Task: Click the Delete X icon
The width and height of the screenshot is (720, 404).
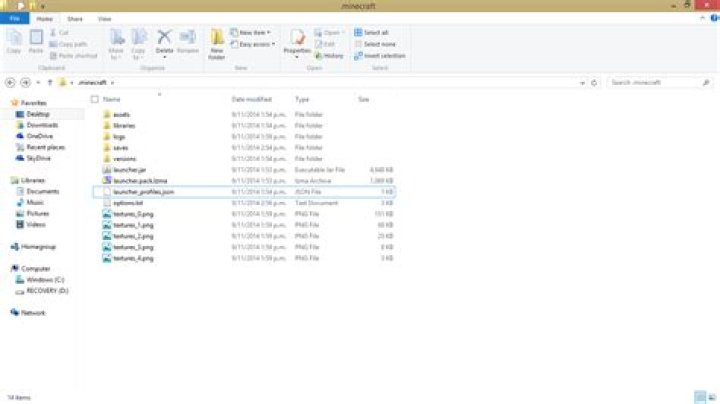Action: pos(164,37)
